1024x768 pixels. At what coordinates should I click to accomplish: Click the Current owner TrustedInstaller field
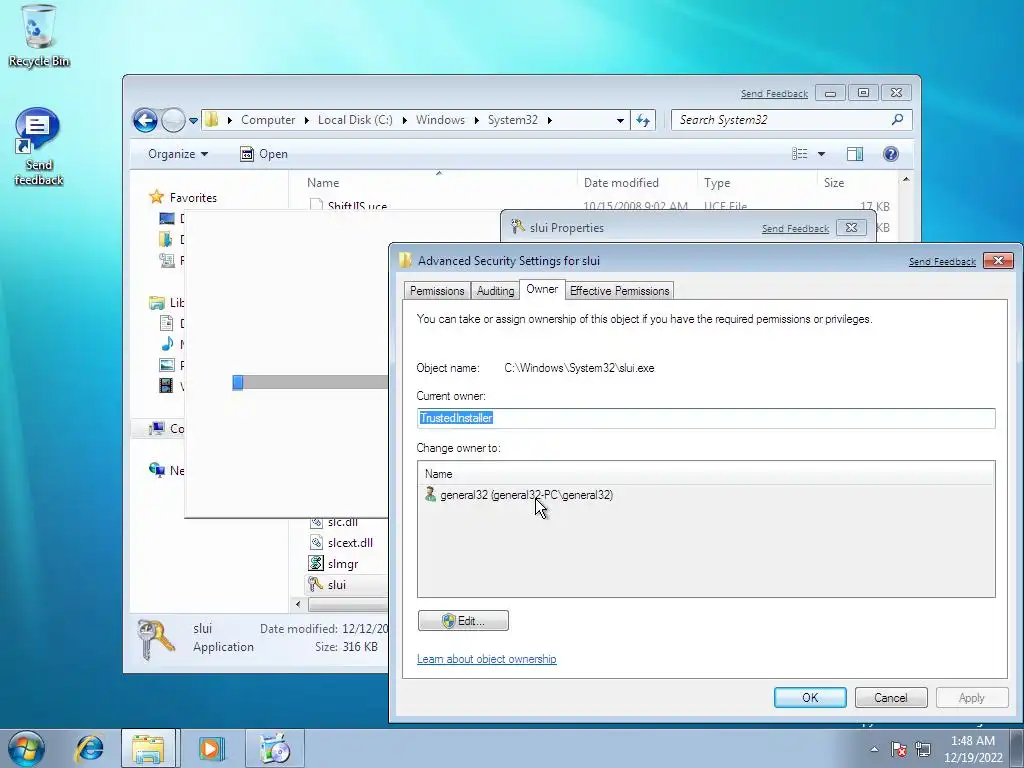(x=706, y=418)
